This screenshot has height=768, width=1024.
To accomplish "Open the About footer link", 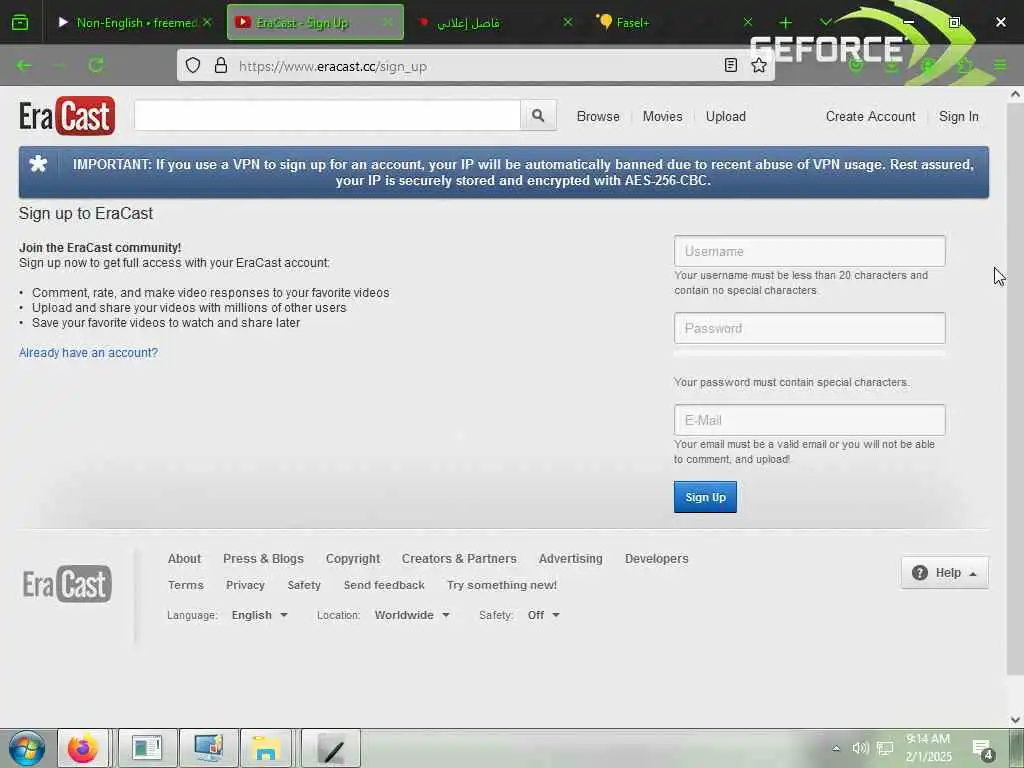I will [184, 559].
